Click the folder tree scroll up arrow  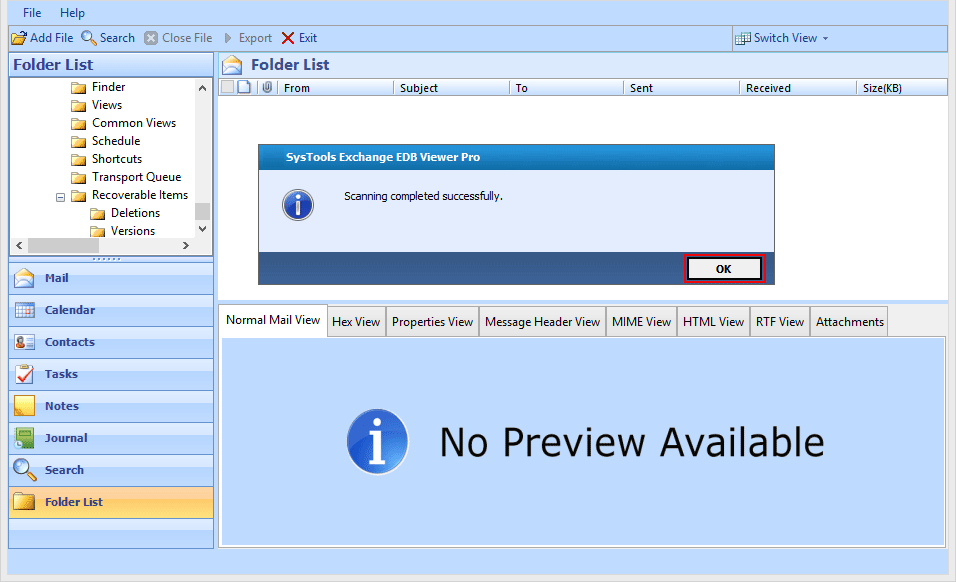tap(202, 88)
